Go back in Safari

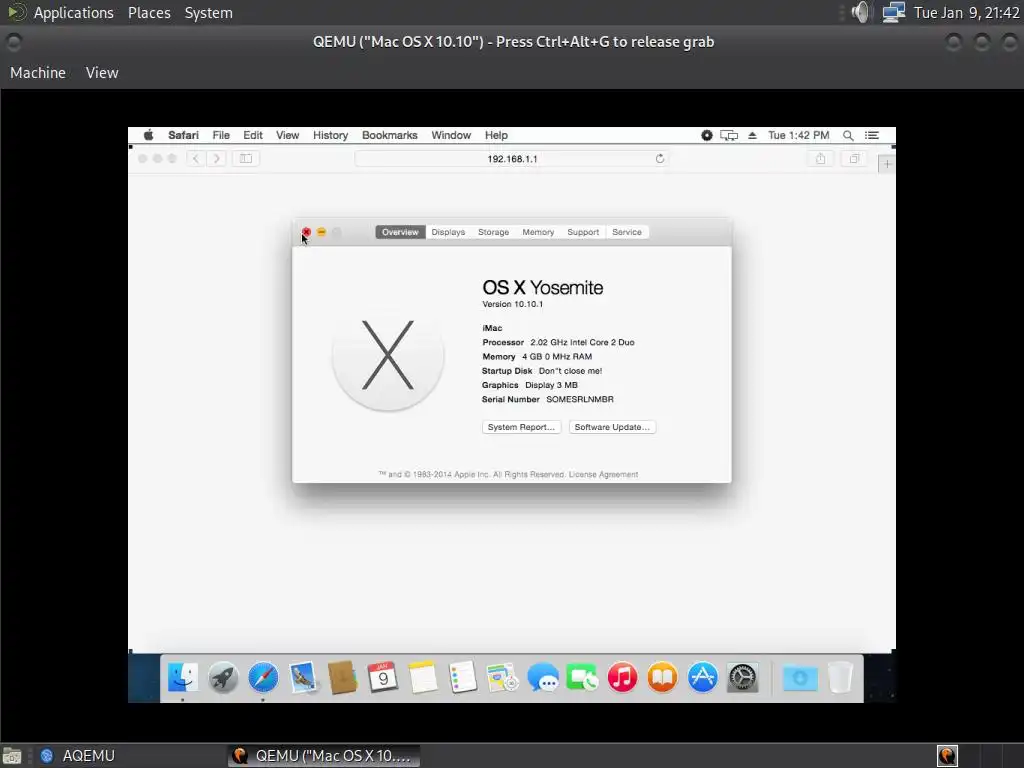point(195,159)
